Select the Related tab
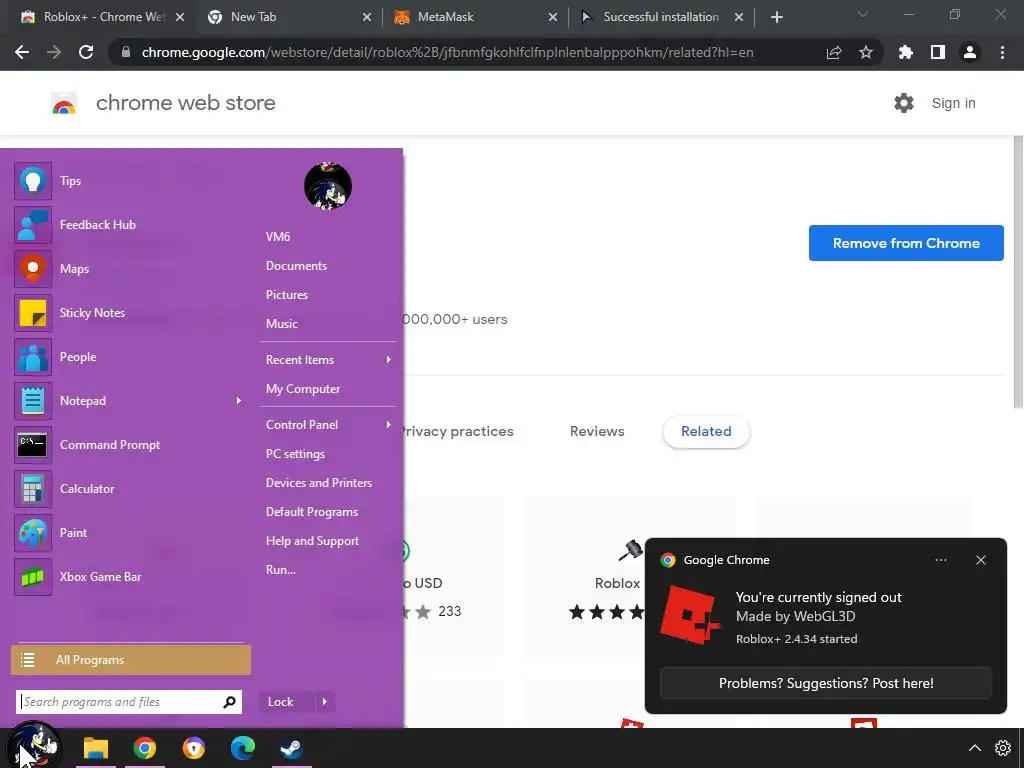The image size is (1024, 768). (x=706, y=432)
